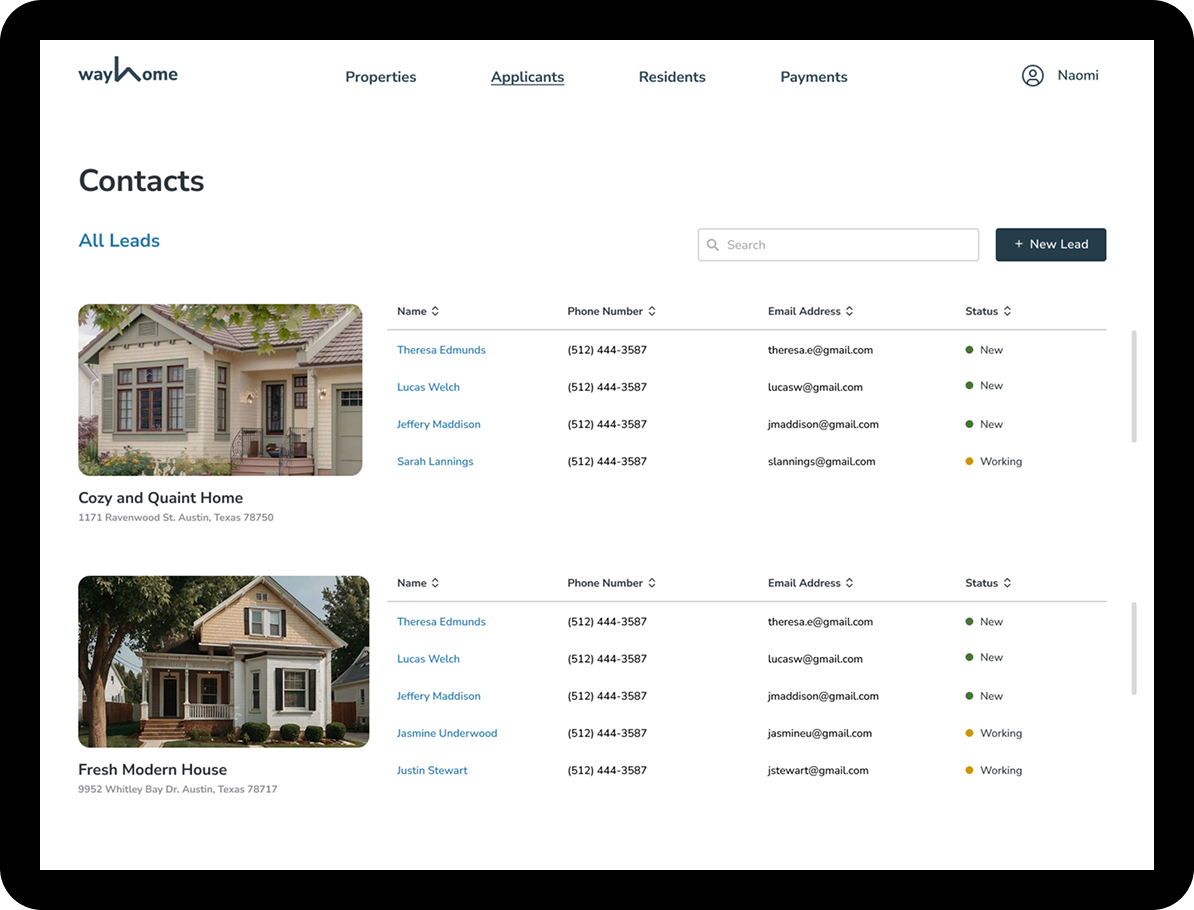This screenshot has width=1194, height=910.
Task: Go to the Payments page
Action: pyautogui.click(x=813, y=76)
